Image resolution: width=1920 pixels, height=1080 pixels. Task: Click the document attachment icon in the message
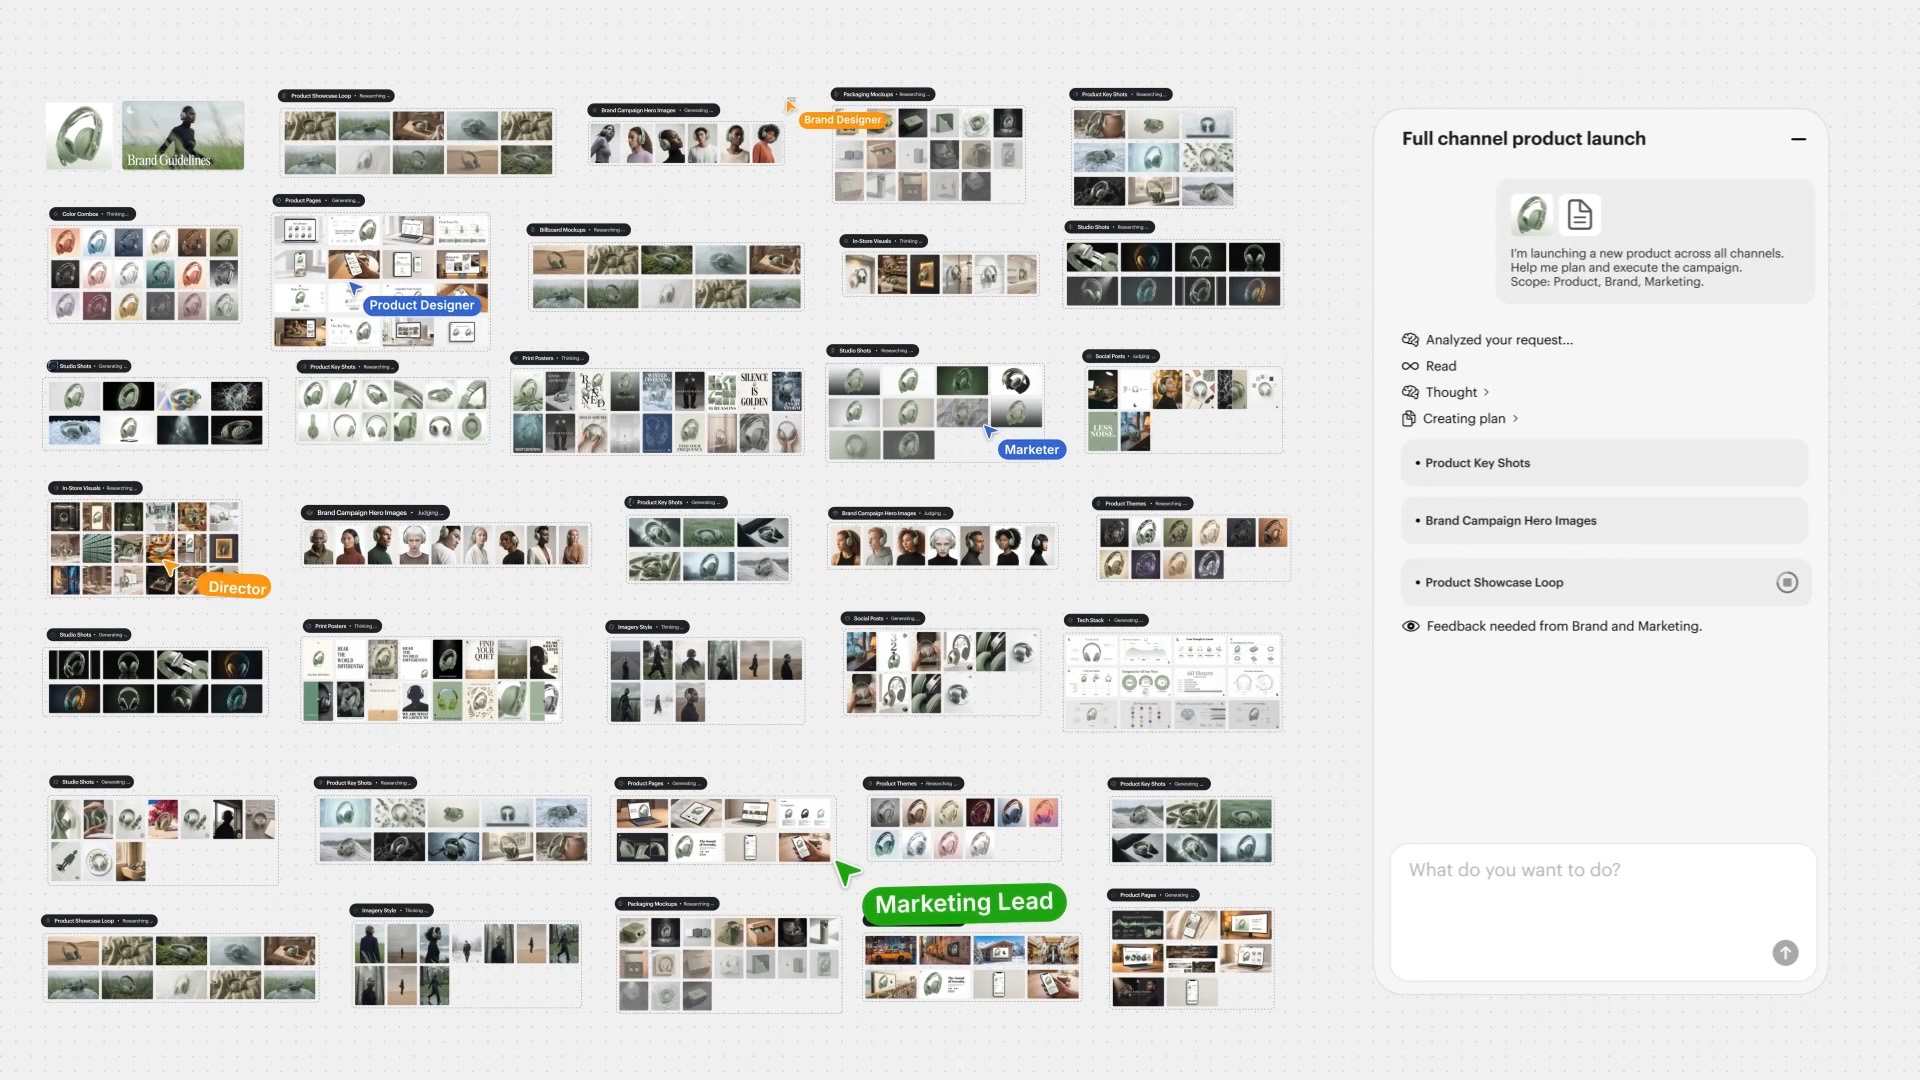[x=1580, y=214]
